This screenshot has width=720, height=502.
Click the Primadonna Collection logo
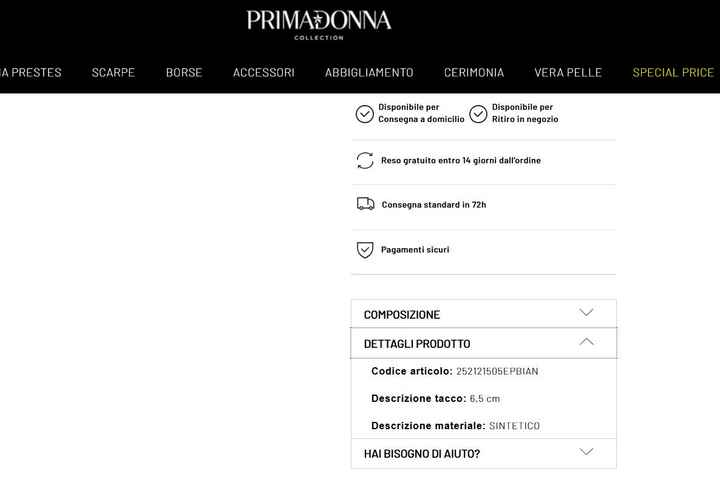[x=319, y=24]
